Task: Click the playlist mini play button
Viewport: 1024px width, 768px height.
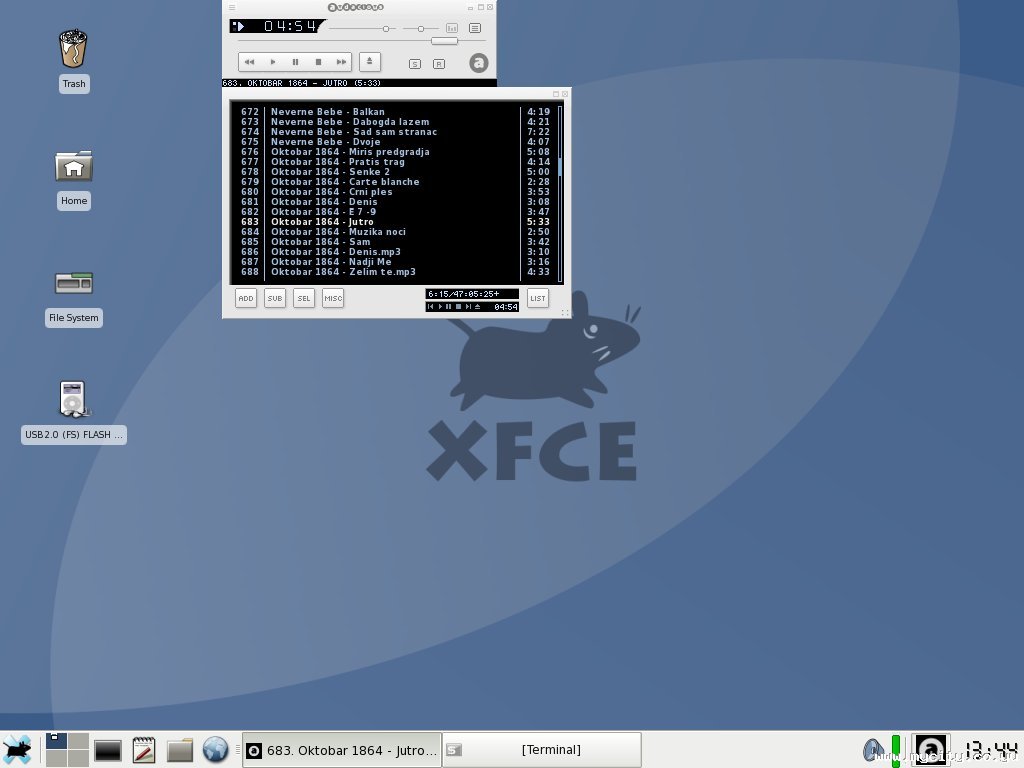Action: 440,306
